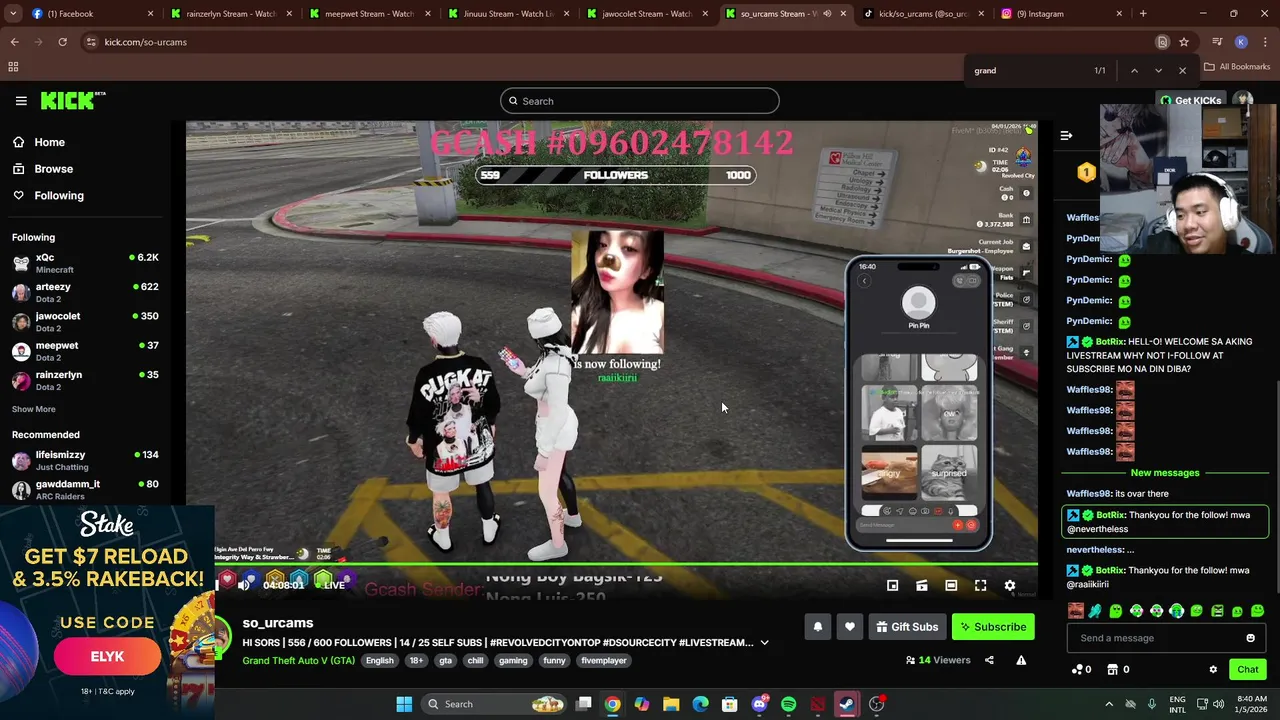The width and height of the screenshot is (1280, 720).
Task: Open Following in Kick sidebar
Action: pos(59,196)
